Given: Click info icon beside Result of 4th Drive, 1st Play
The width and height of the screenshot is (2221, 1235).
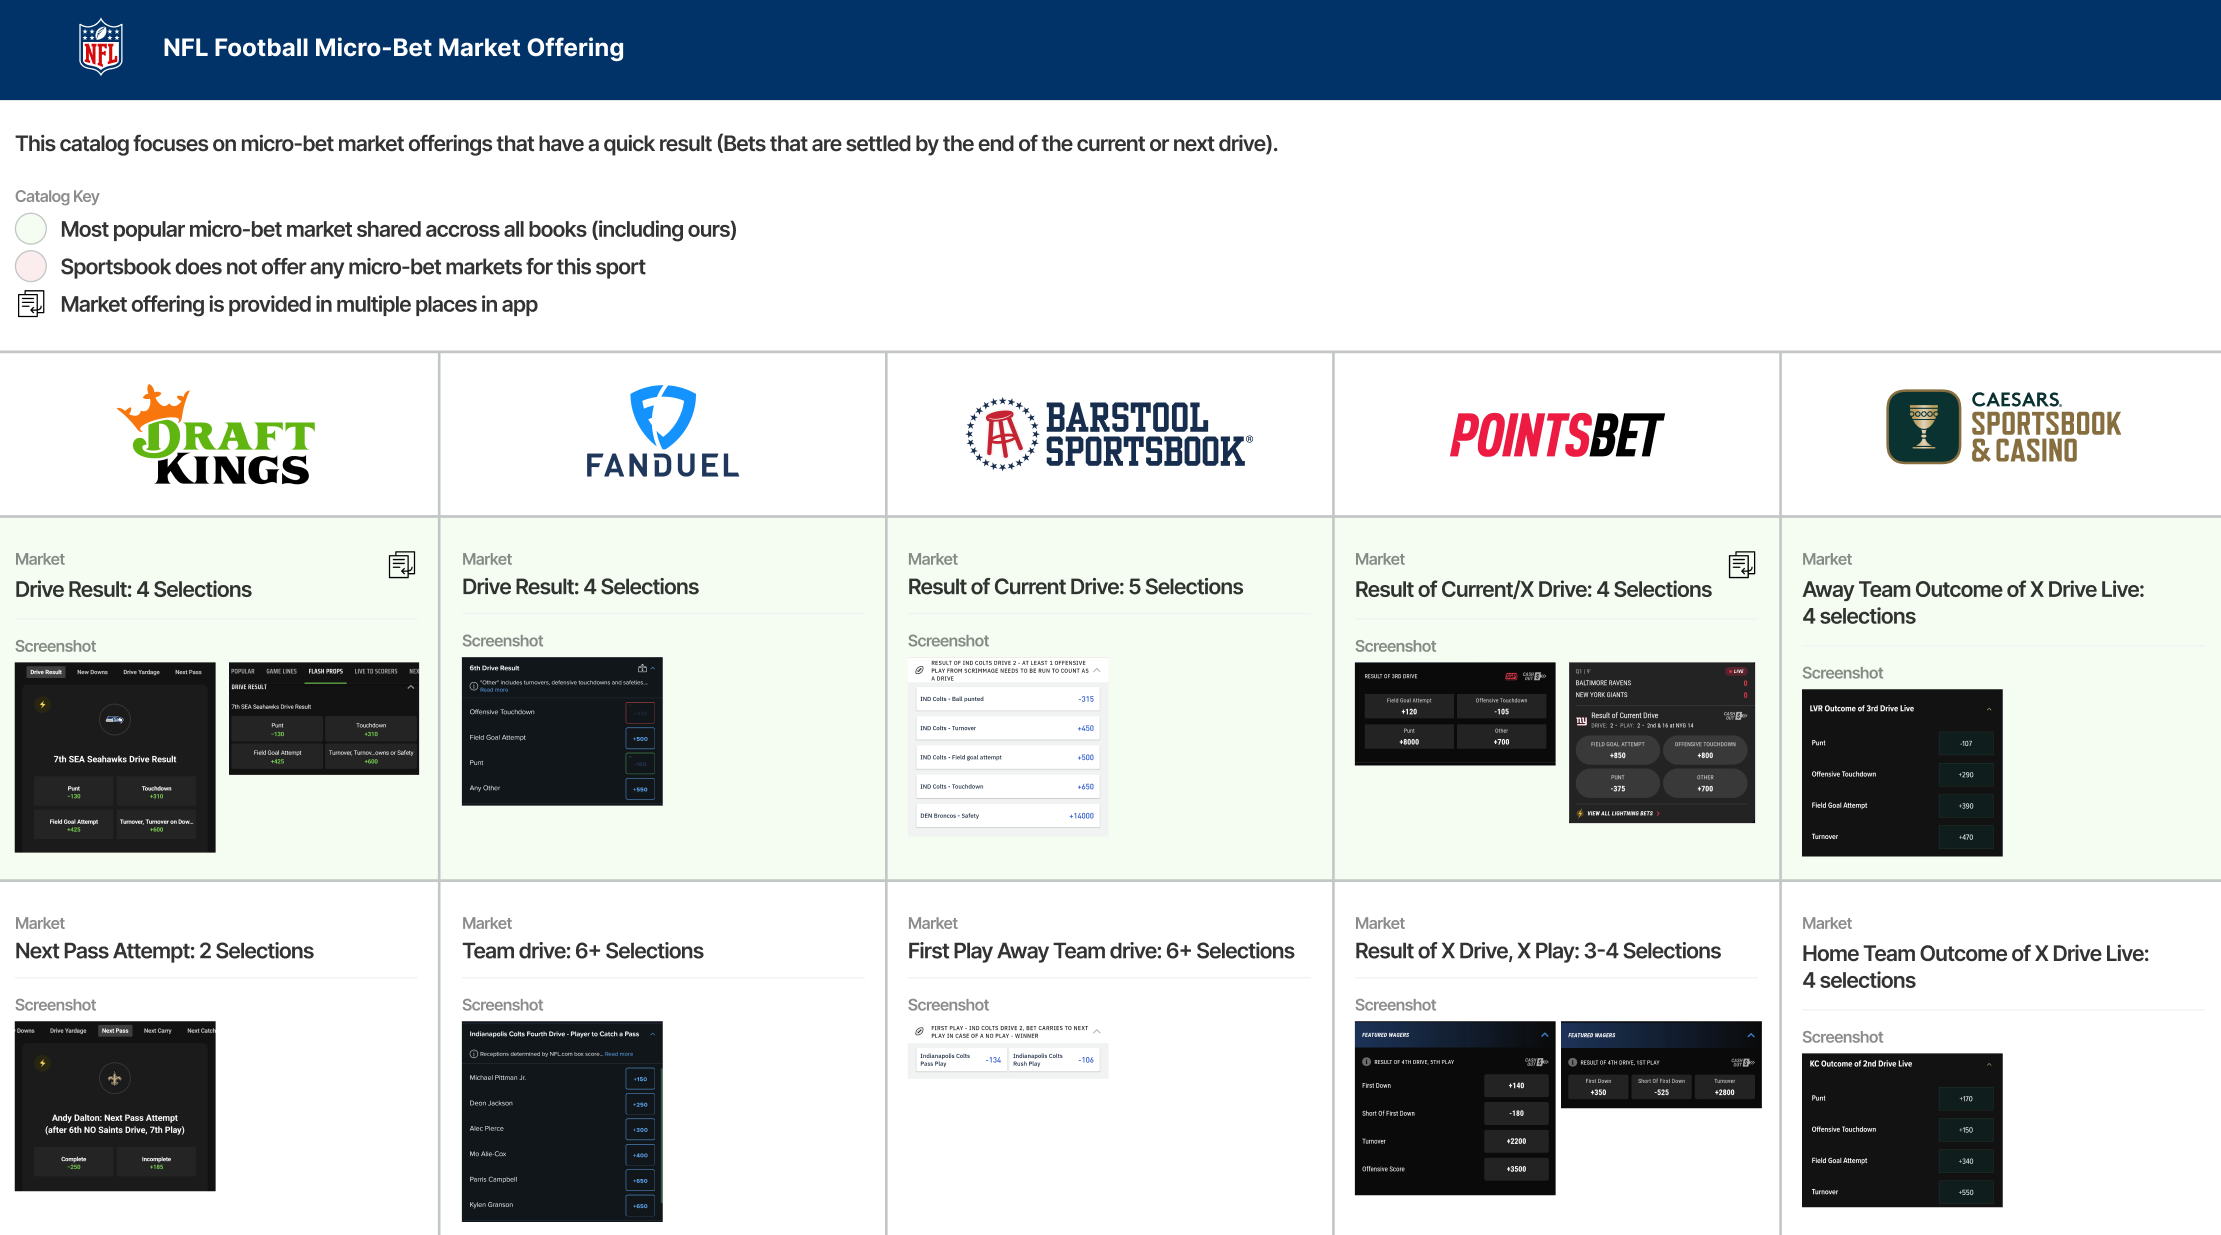Looking at the screenshot, I should pyautogui.click(x=1573, y=1062).
